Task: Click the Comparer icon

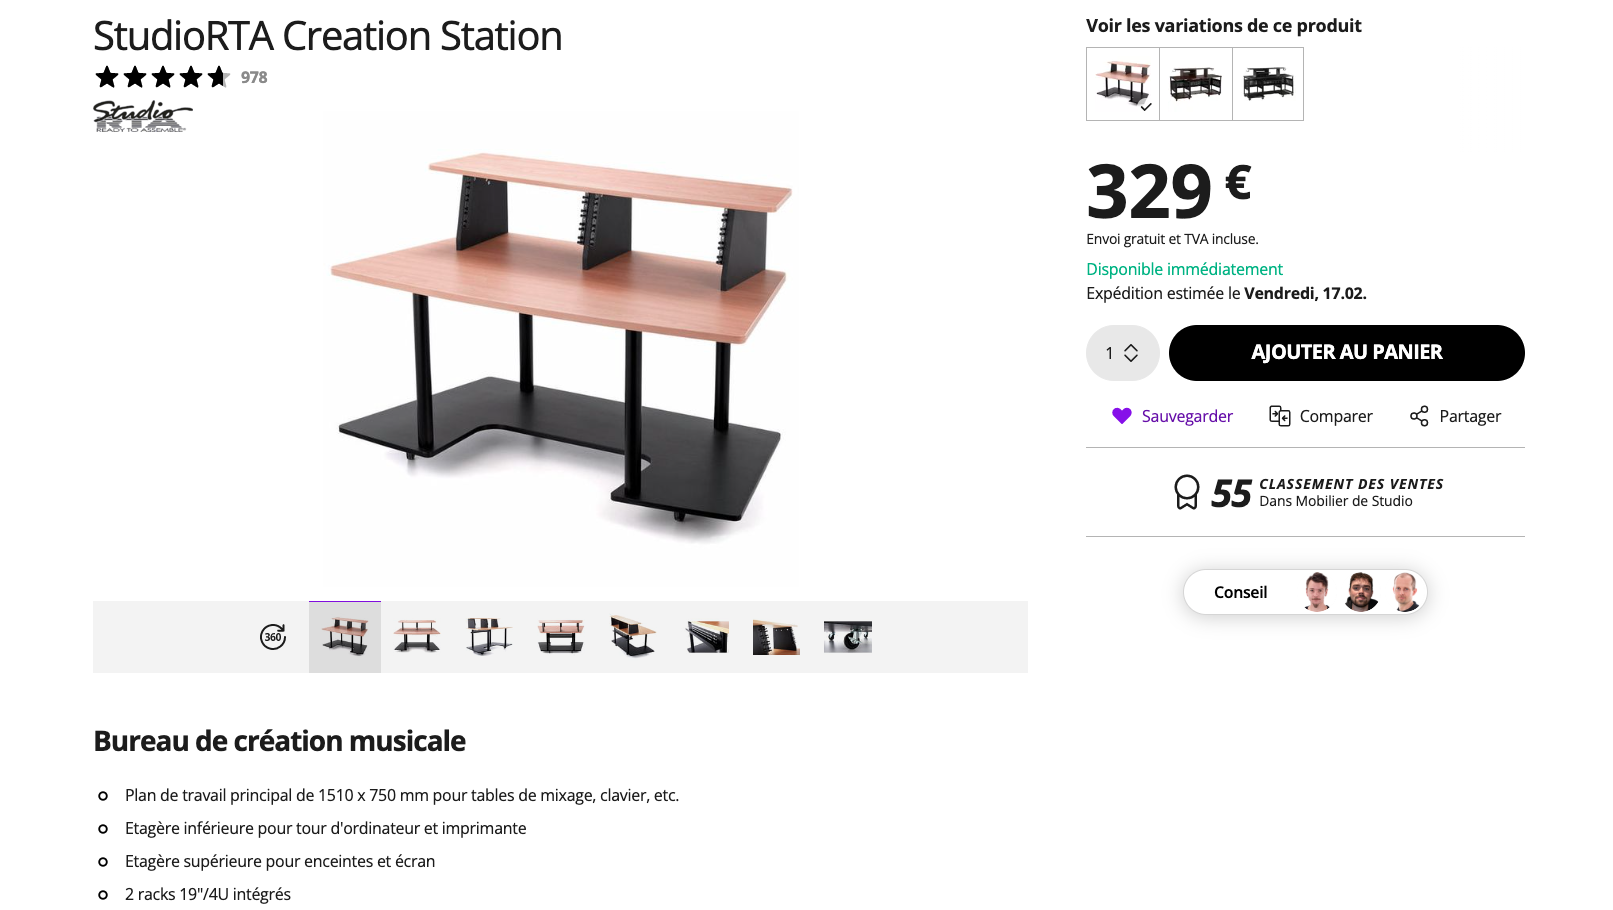Action: click(1279, 416)
